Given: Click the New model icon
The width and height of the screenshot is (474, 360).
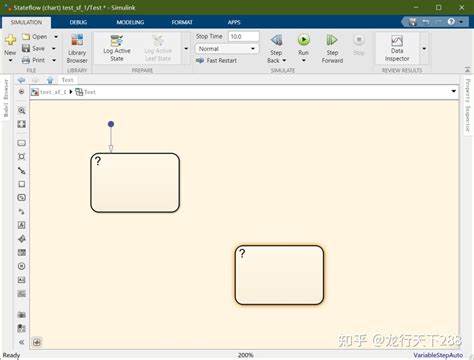Looking at the screenshot, I should coord(10,40).
